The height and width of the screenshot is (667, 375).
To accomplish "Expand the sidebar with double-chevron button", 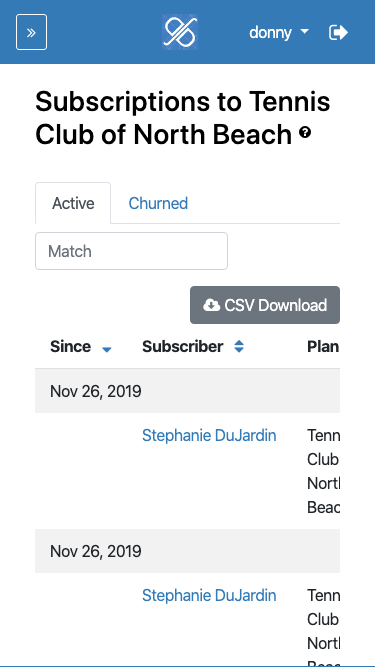I will click(x=31, y=32).
